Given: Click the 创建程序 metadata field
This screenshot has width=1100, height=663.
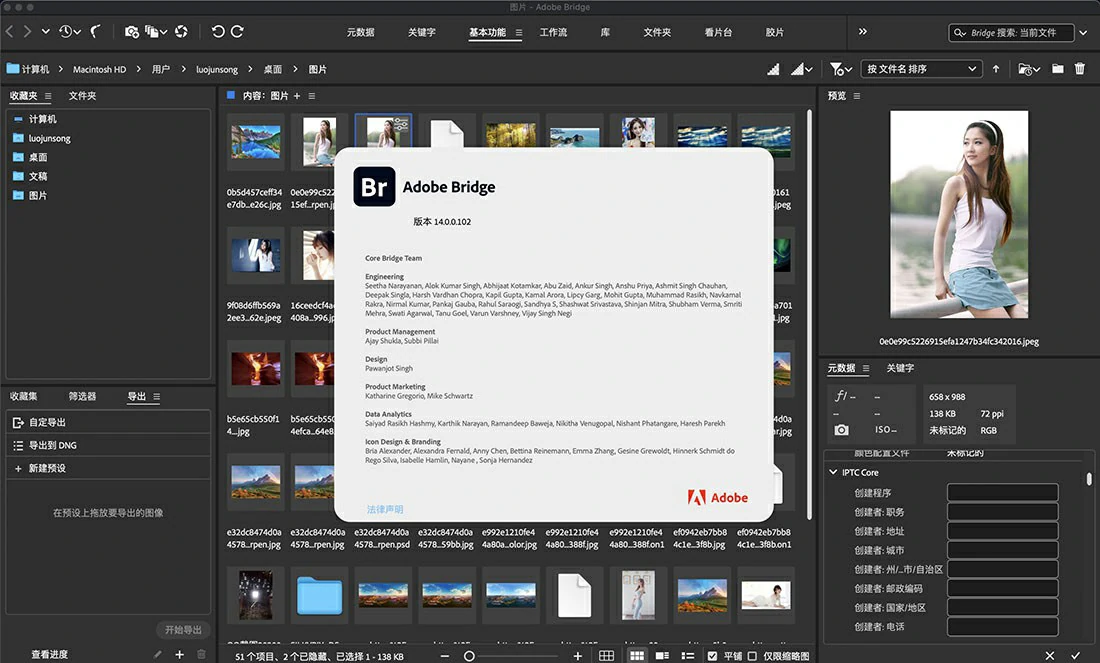Looking at the screenshot, I should (1002, 493).
